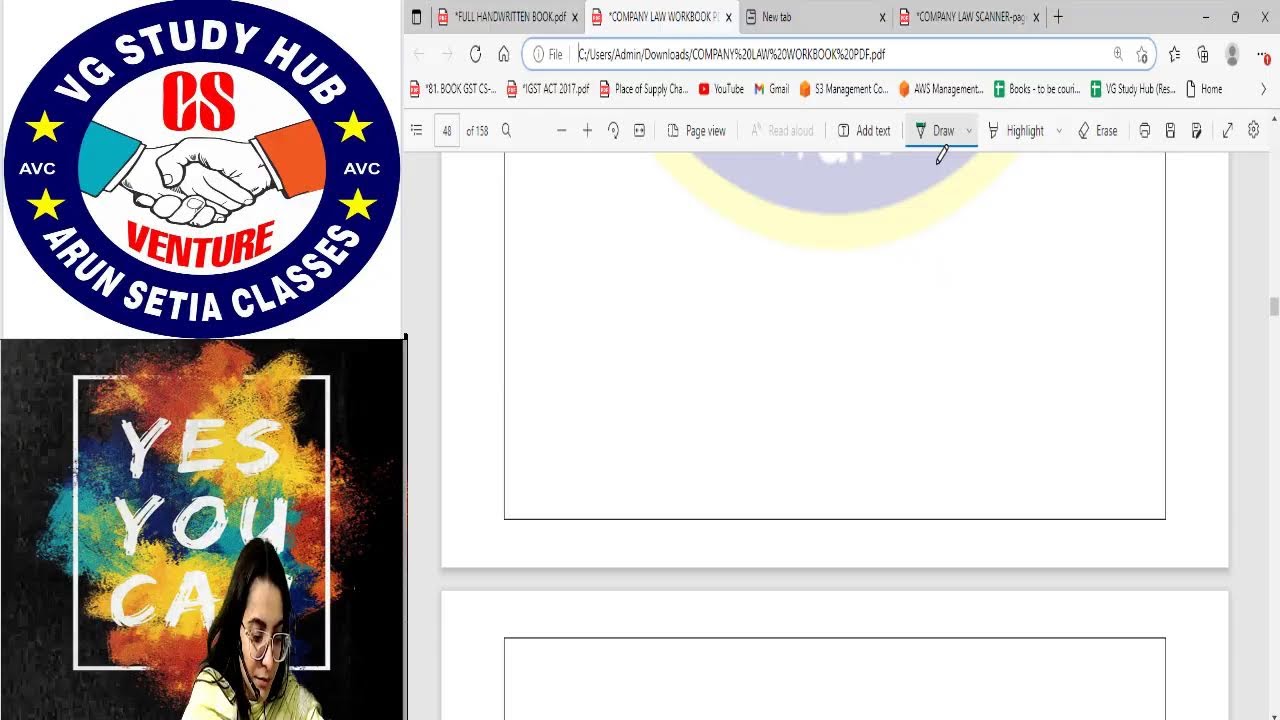Image resolution: width=1280 pixels, height=720 pixels.
Task: Go back to previous page
Action: [x=419, y=54]
